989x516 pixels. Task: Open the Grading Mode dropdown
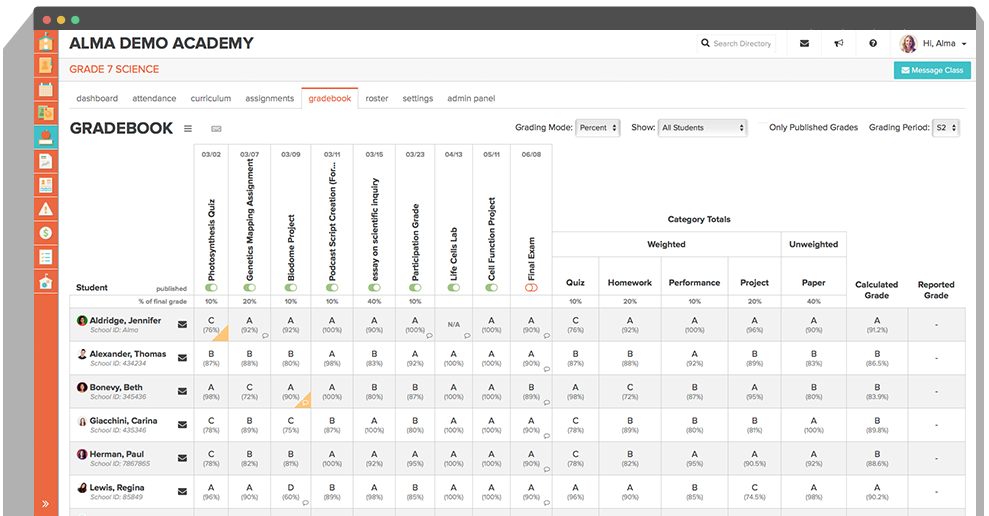click(598, 128)
